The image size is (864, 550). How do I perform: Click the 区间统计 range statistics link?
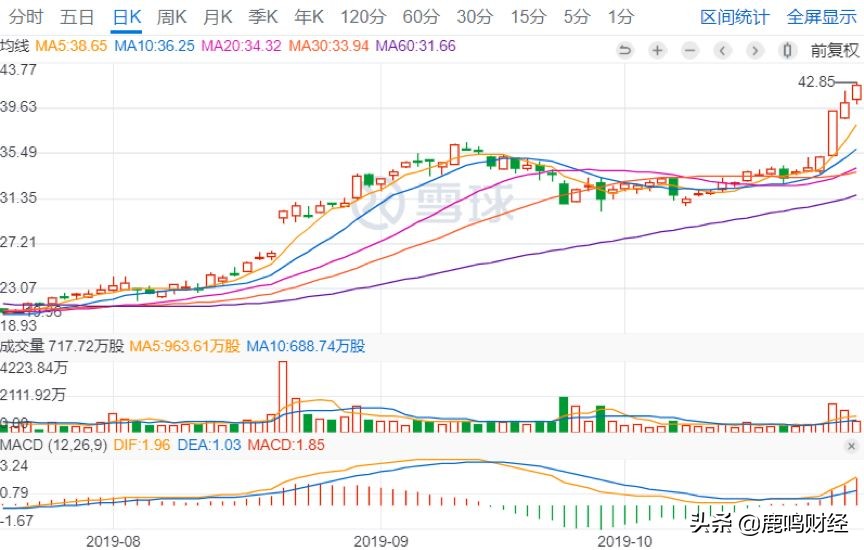tap(735, 17)
